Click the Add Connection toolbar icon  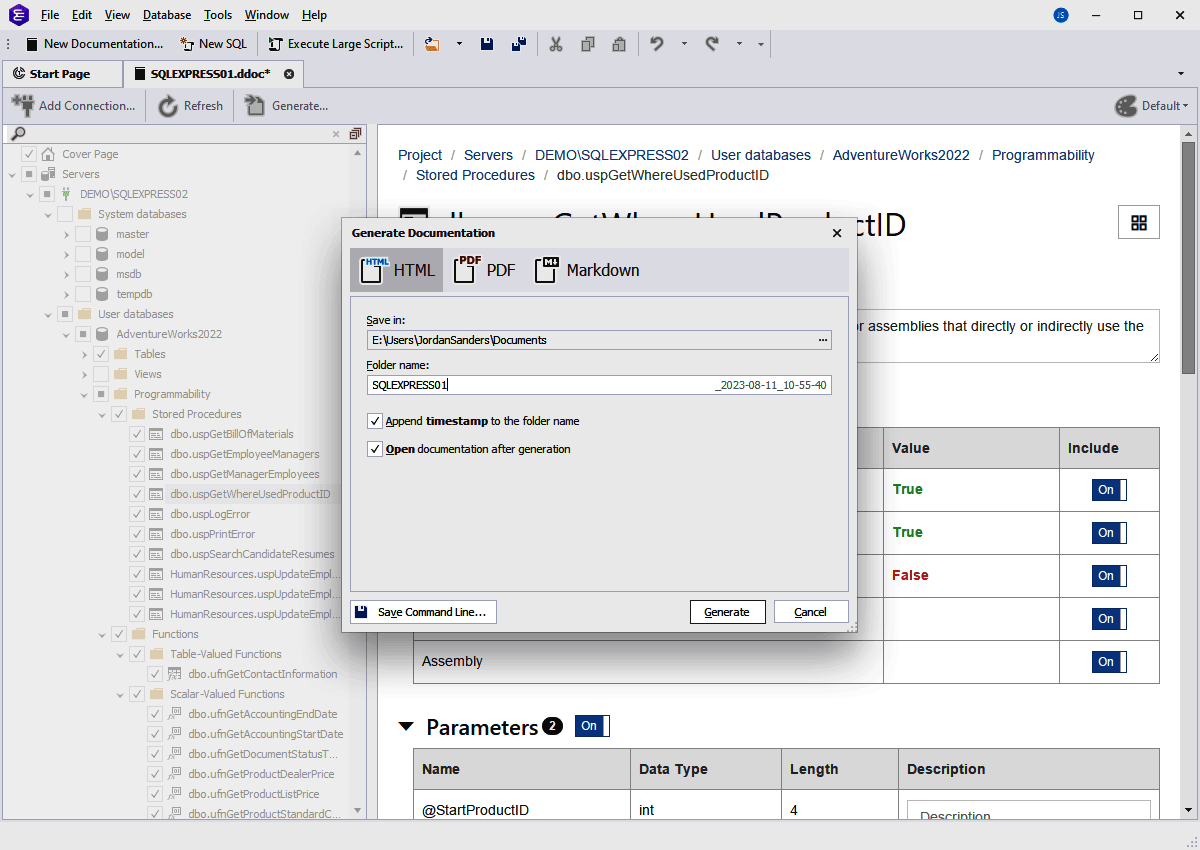coord(23,105)
